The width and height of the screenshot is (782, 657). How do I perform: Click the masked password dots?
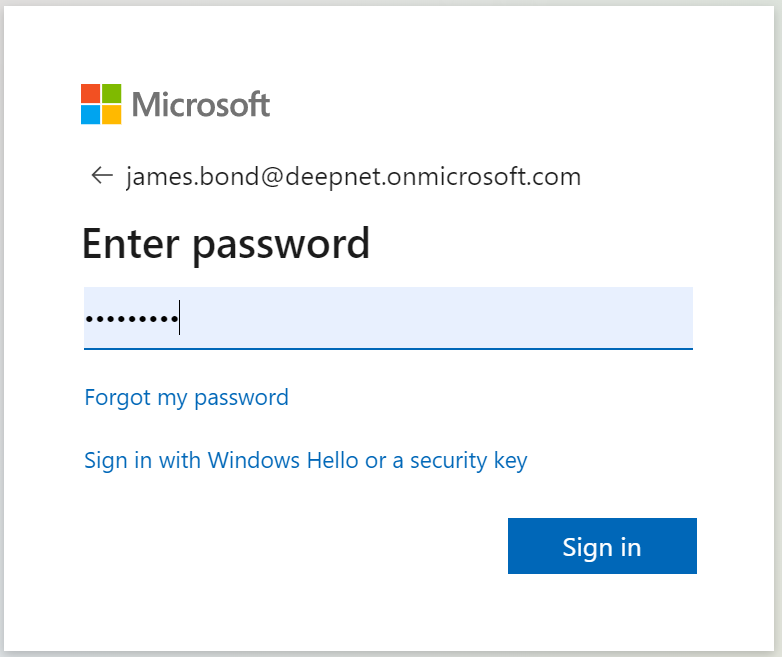(x=131, y=320)
